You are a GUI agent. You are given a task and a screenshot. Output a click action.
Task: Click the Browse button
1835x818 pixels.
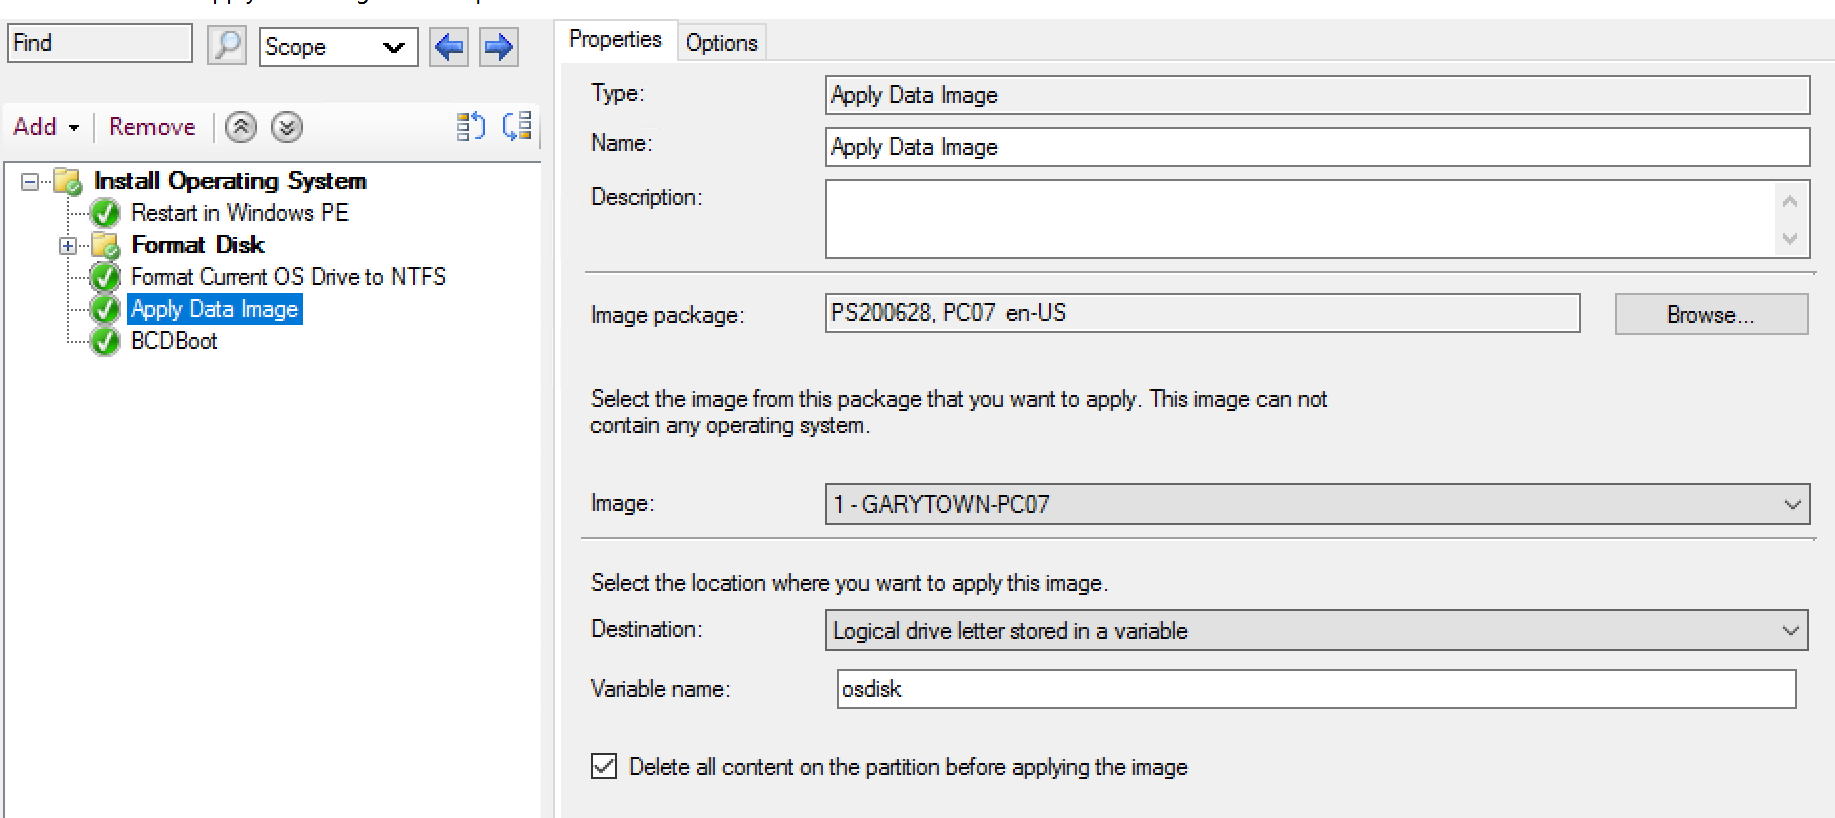pos(1710,315)
